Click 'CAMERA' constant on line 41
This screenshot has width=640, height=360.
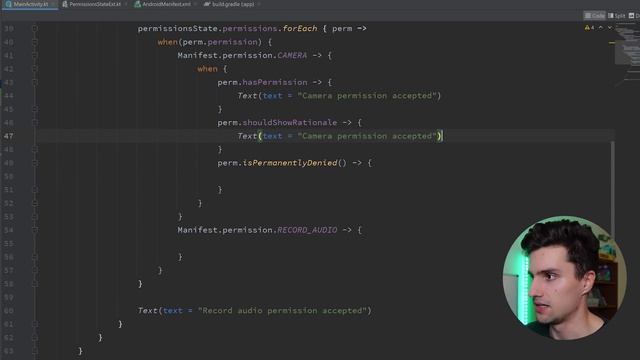point(292,56)
